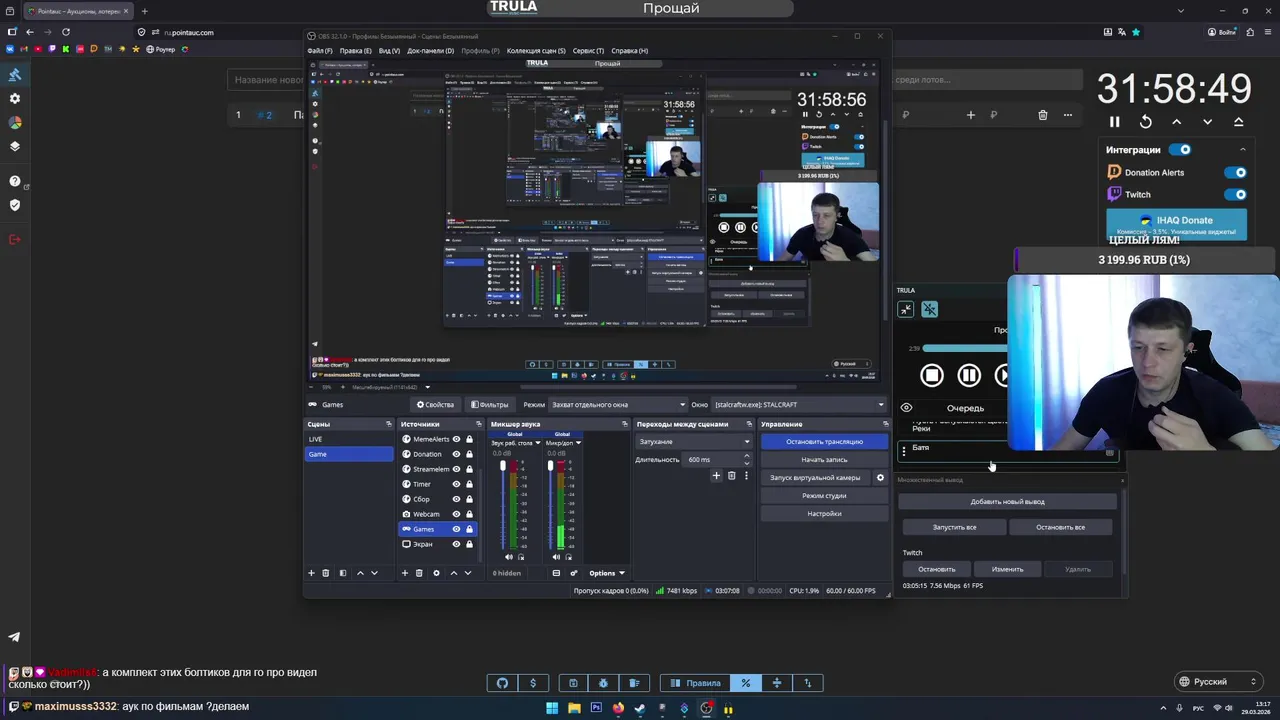Open the Звук раб. стола channel dropdown arrow

(537, 443)
